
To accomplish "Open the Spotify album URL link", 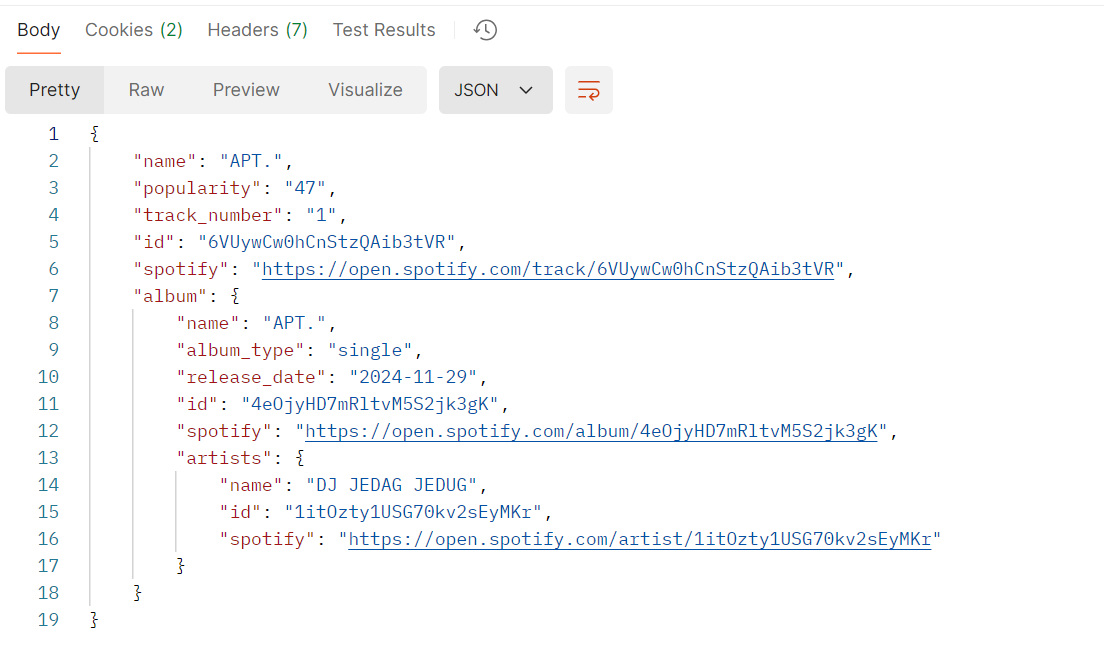I will point(591,431).
